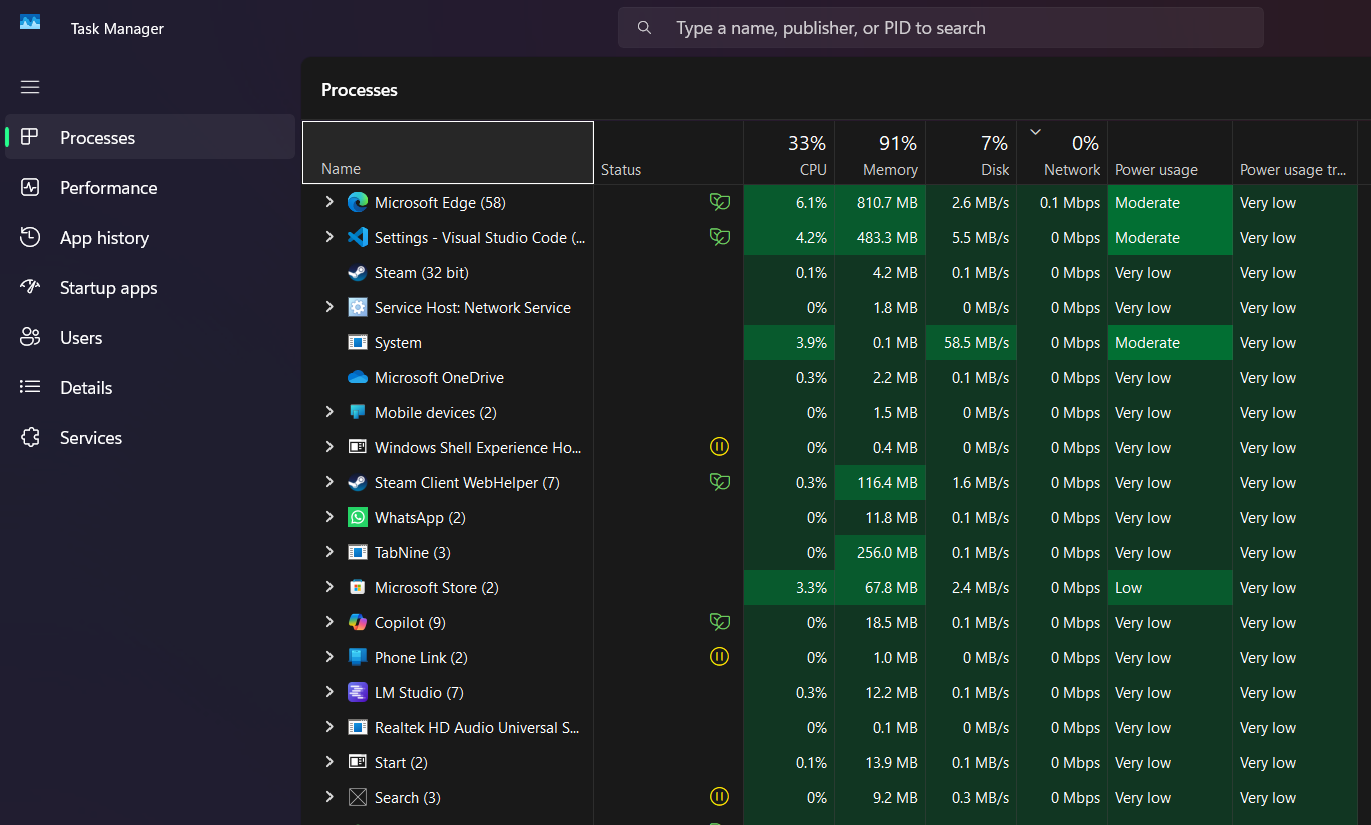Click efficiency leaf icon for Copilot

pyautogui.click(x=719, y=622)
